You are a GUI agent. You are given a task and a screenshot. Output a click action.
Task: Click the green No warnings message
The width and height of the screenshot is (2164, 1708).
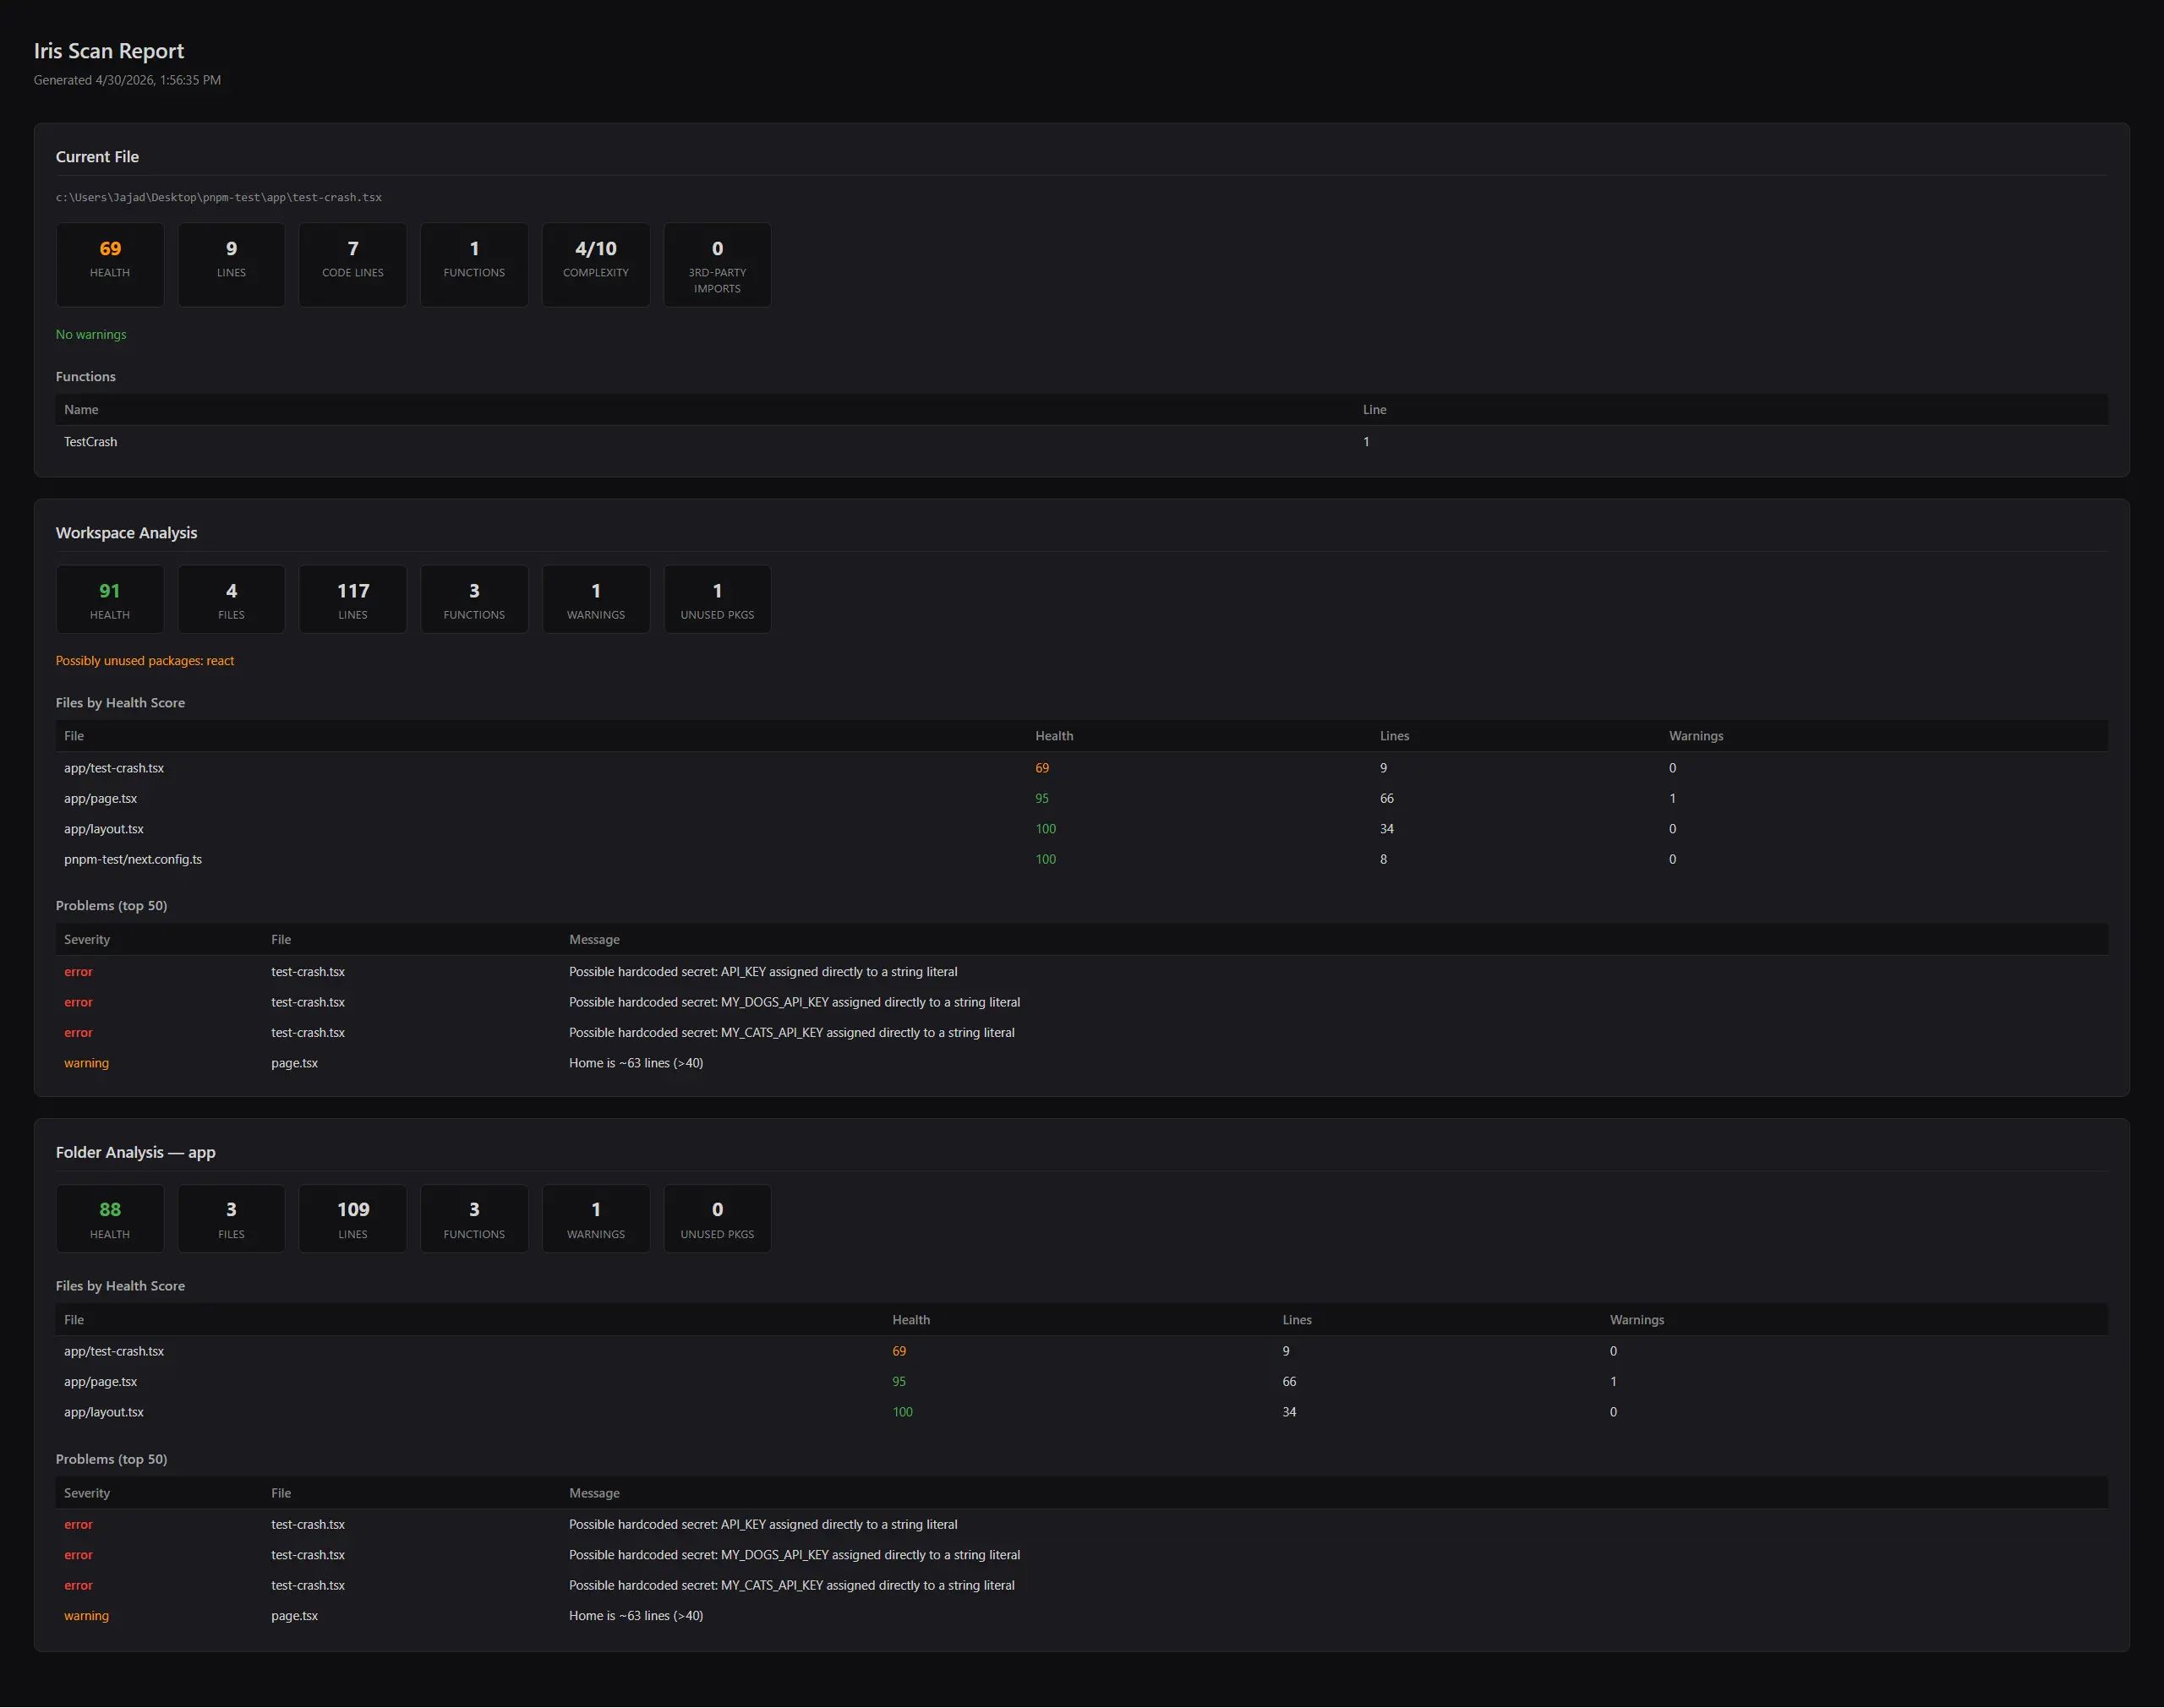click(91, 335)
